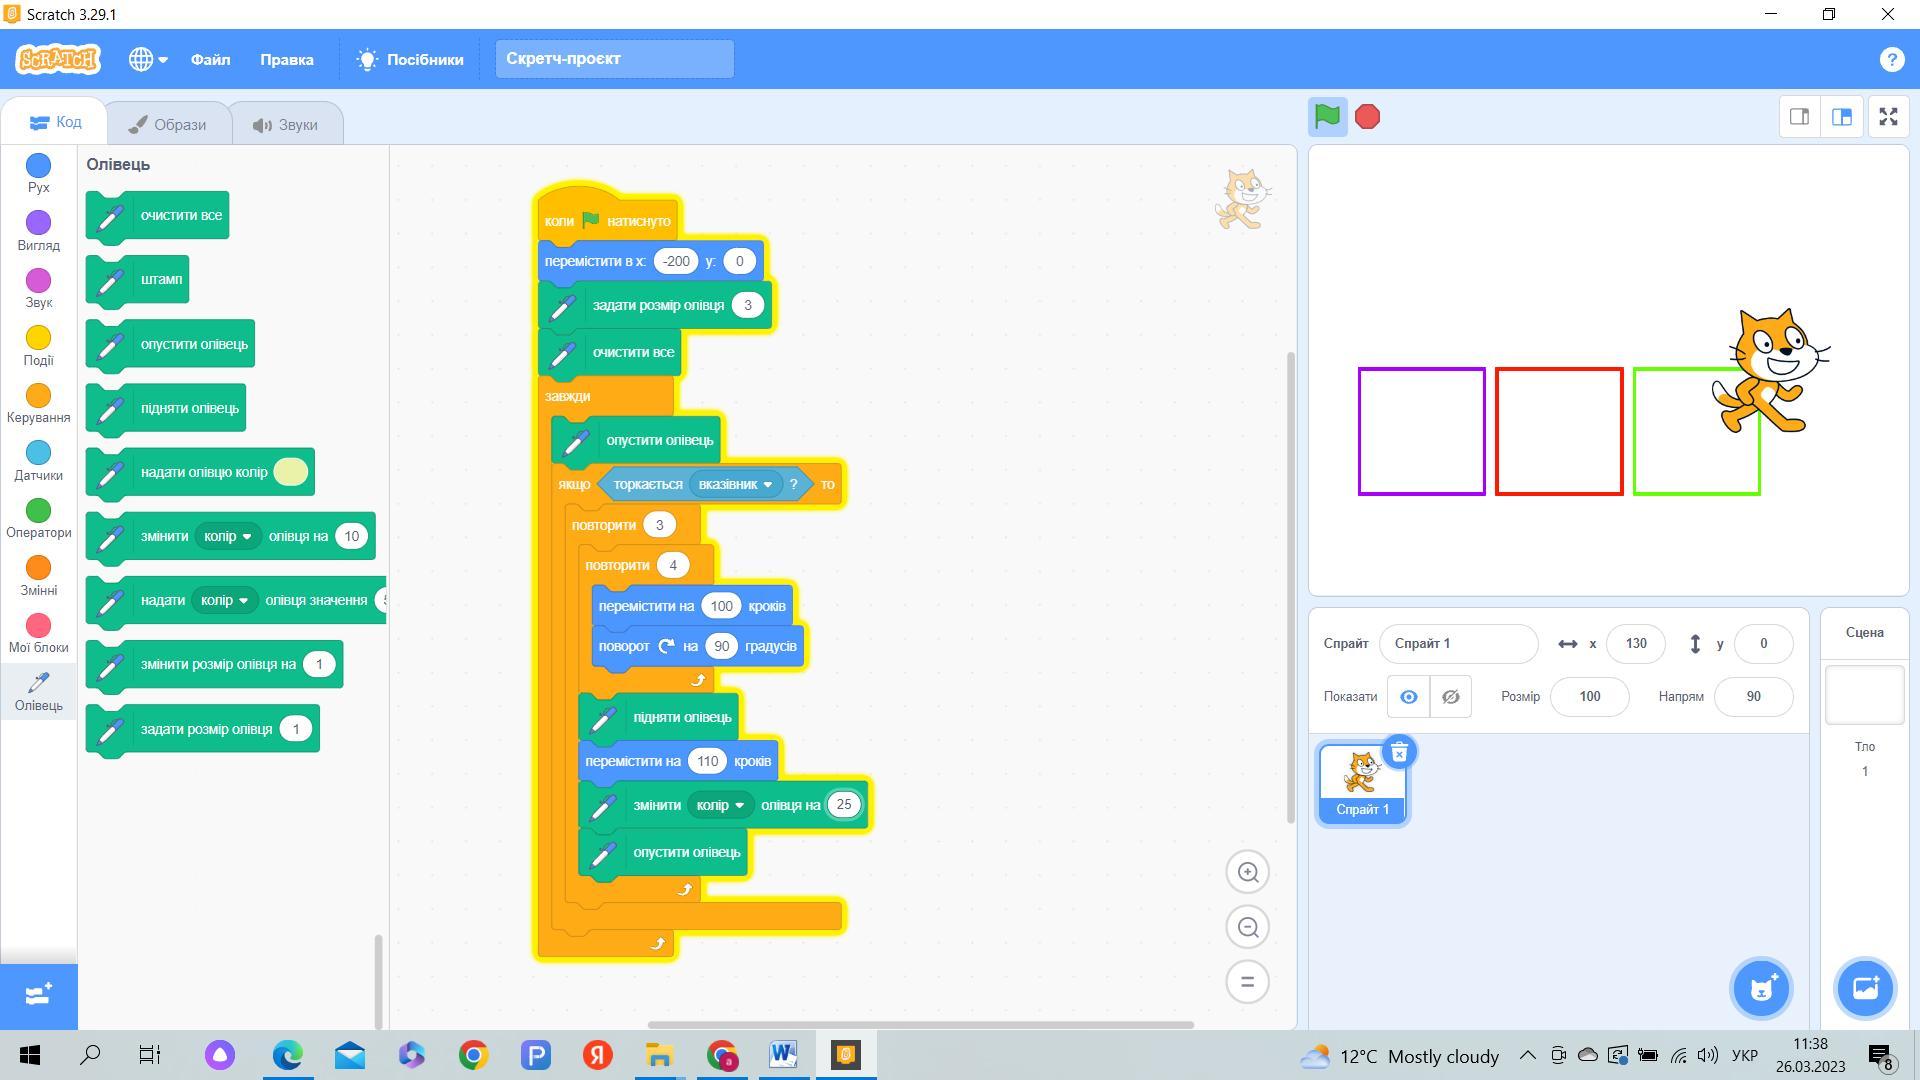This screenshot has height=1080, width=1920.
Task: Hide sprite using crossed eye icon
Action: 1450,697
